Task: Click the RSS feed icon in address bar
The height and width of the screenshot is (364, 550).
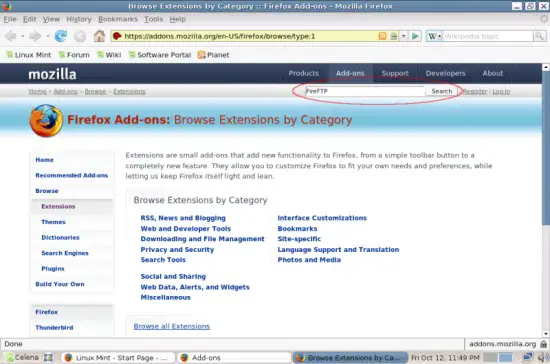Action: pos(382,36)
